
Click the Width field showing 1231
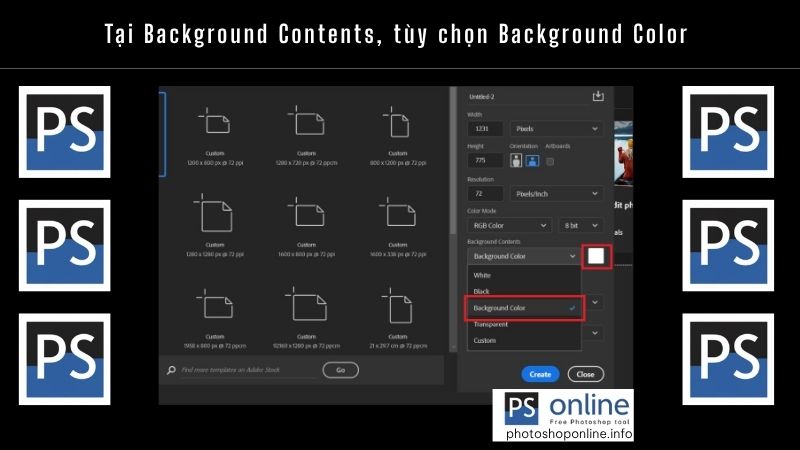click(485, 129)
